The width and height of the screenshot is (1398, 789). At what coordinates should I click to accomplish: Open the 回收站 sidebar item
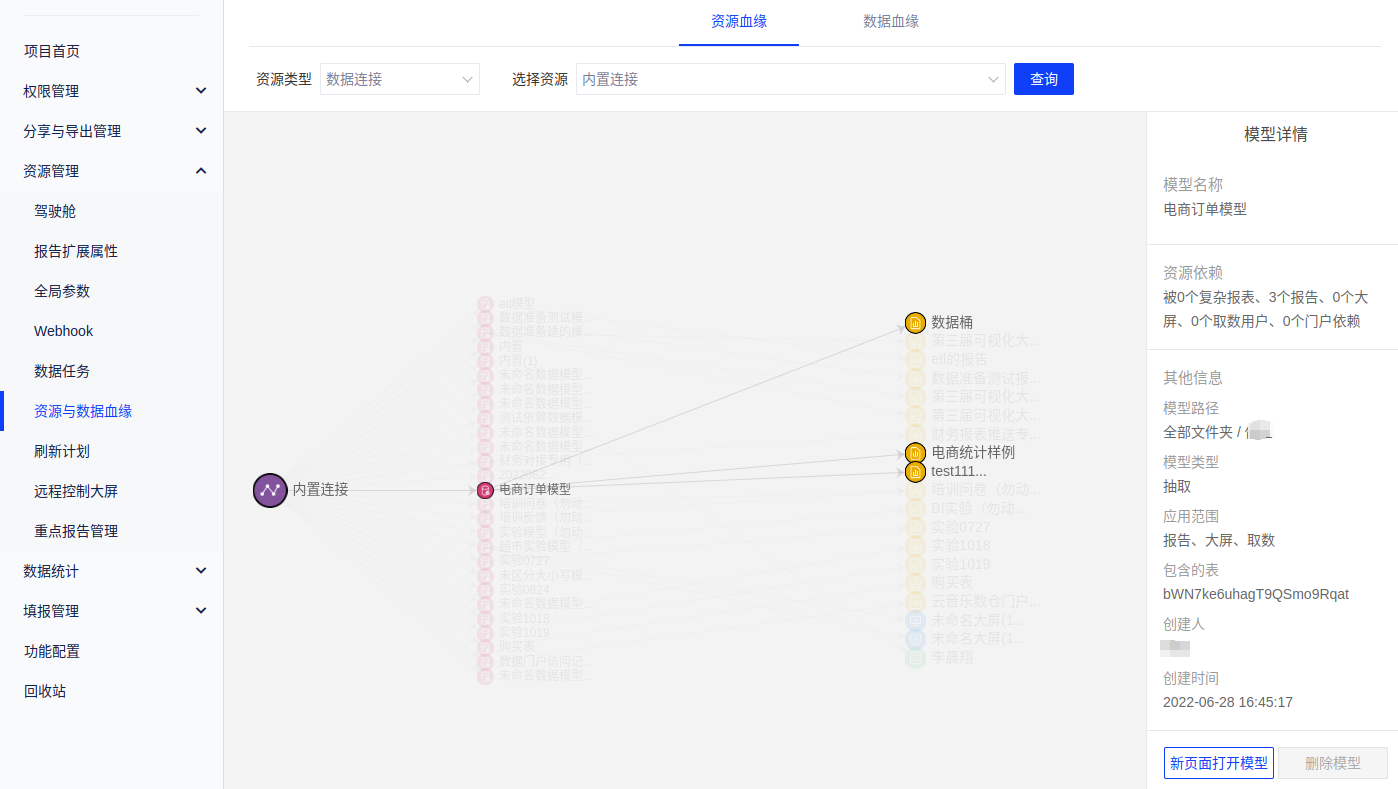45,691
